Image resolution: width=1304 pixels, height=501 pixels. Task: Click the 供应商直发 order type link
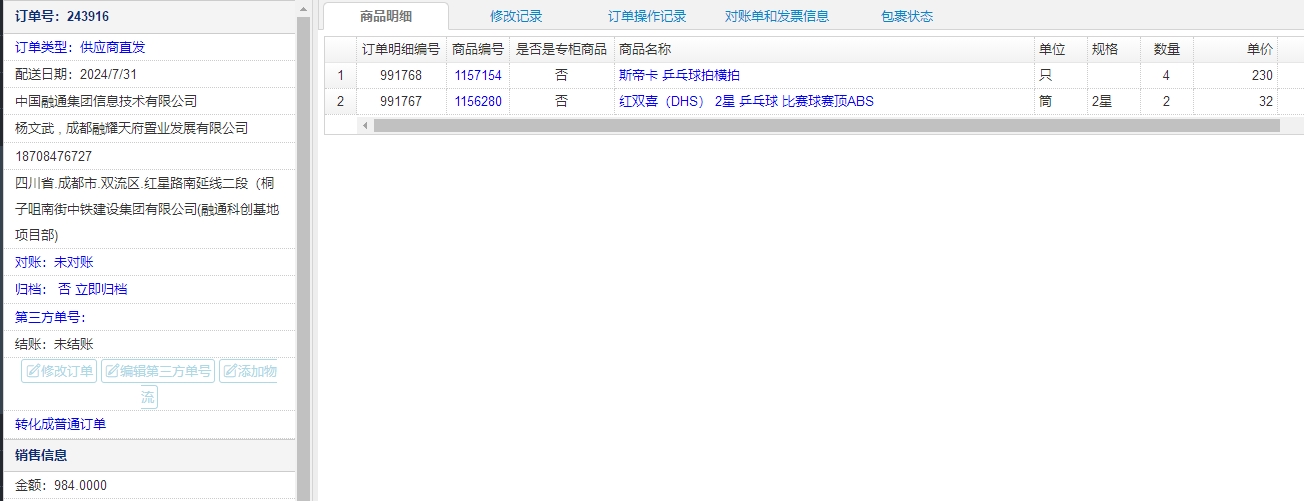(x=113, y=47)
